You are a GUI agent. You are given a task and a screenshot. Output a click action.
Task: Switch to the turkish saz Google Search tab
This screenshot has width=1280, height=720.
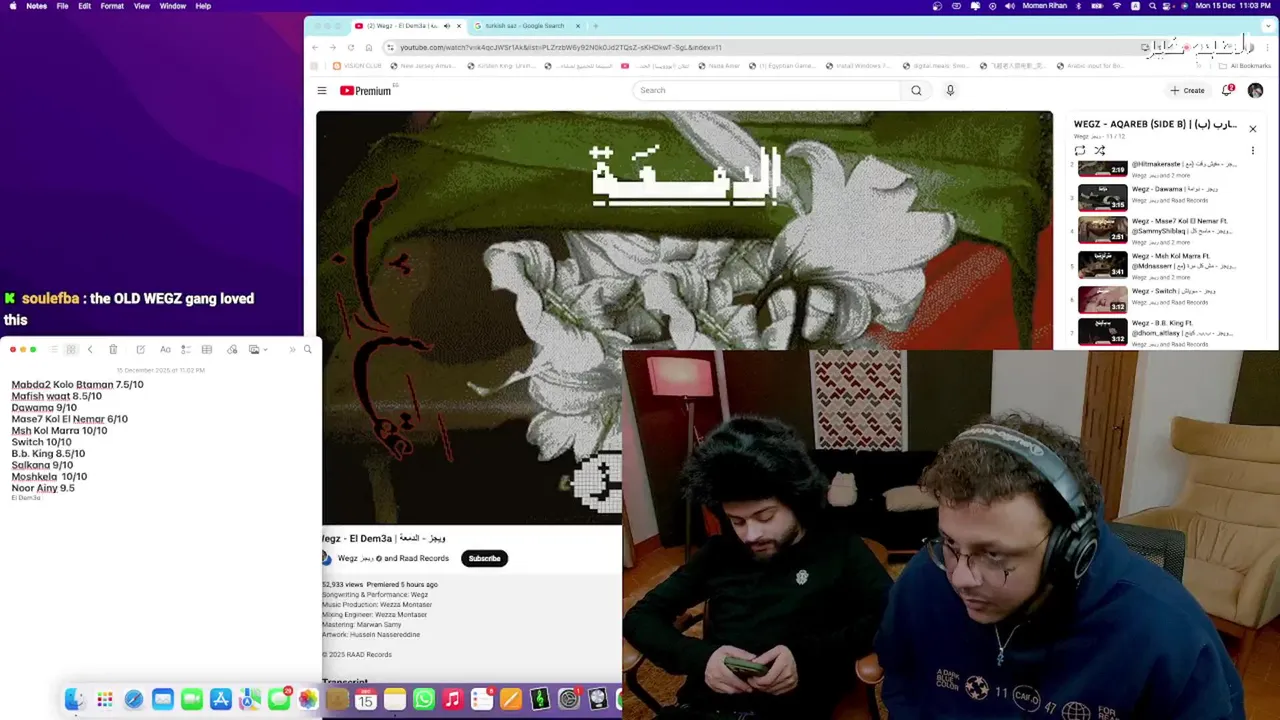click(x=524, y=26)
